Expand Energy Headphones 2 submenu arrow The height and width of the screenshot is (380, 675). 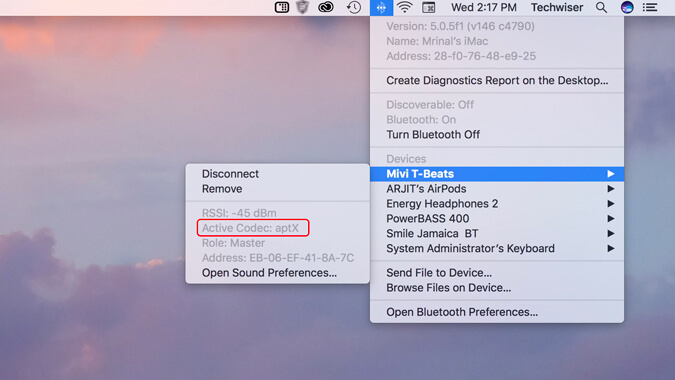point(610,204)
